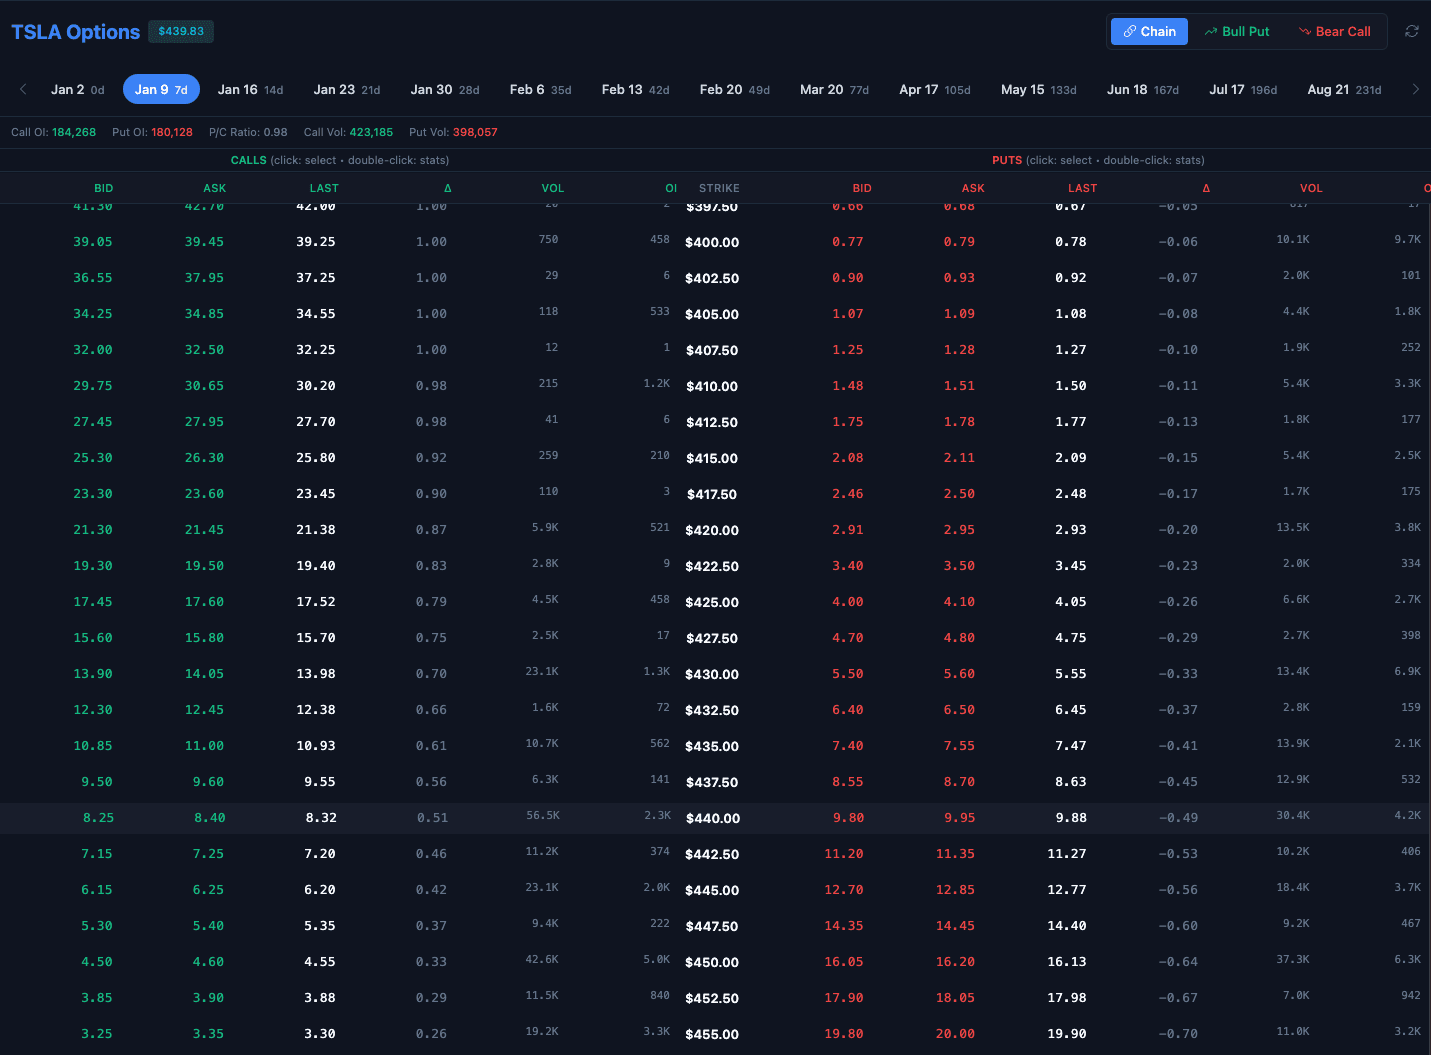Click put ask 5.60 at $430 strike
Image resolution: width=1431 pixels, height=1055 pixels.
tap(959, 674)
